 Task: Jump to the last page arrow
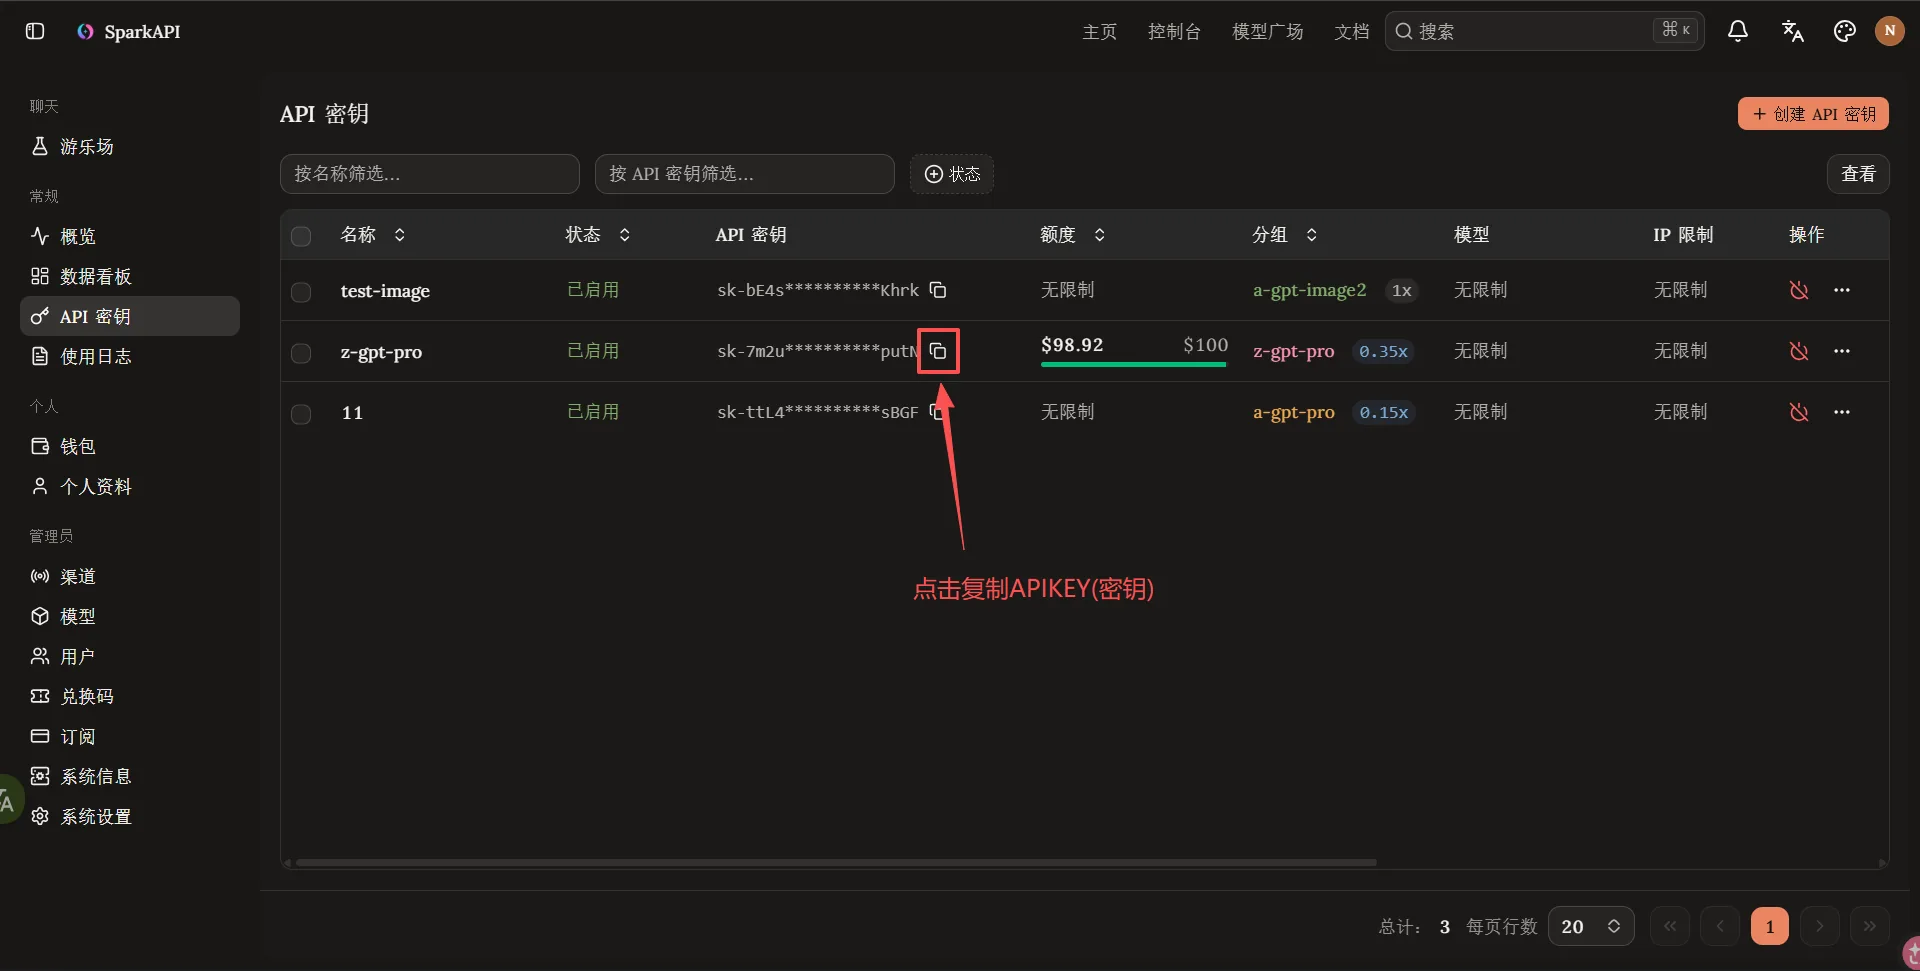click(x=1870, y=926)
